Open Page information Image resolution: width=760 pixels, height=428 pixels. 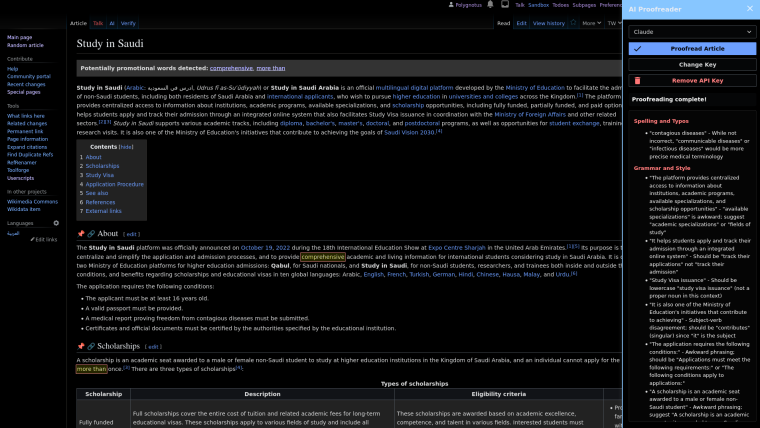27,139
